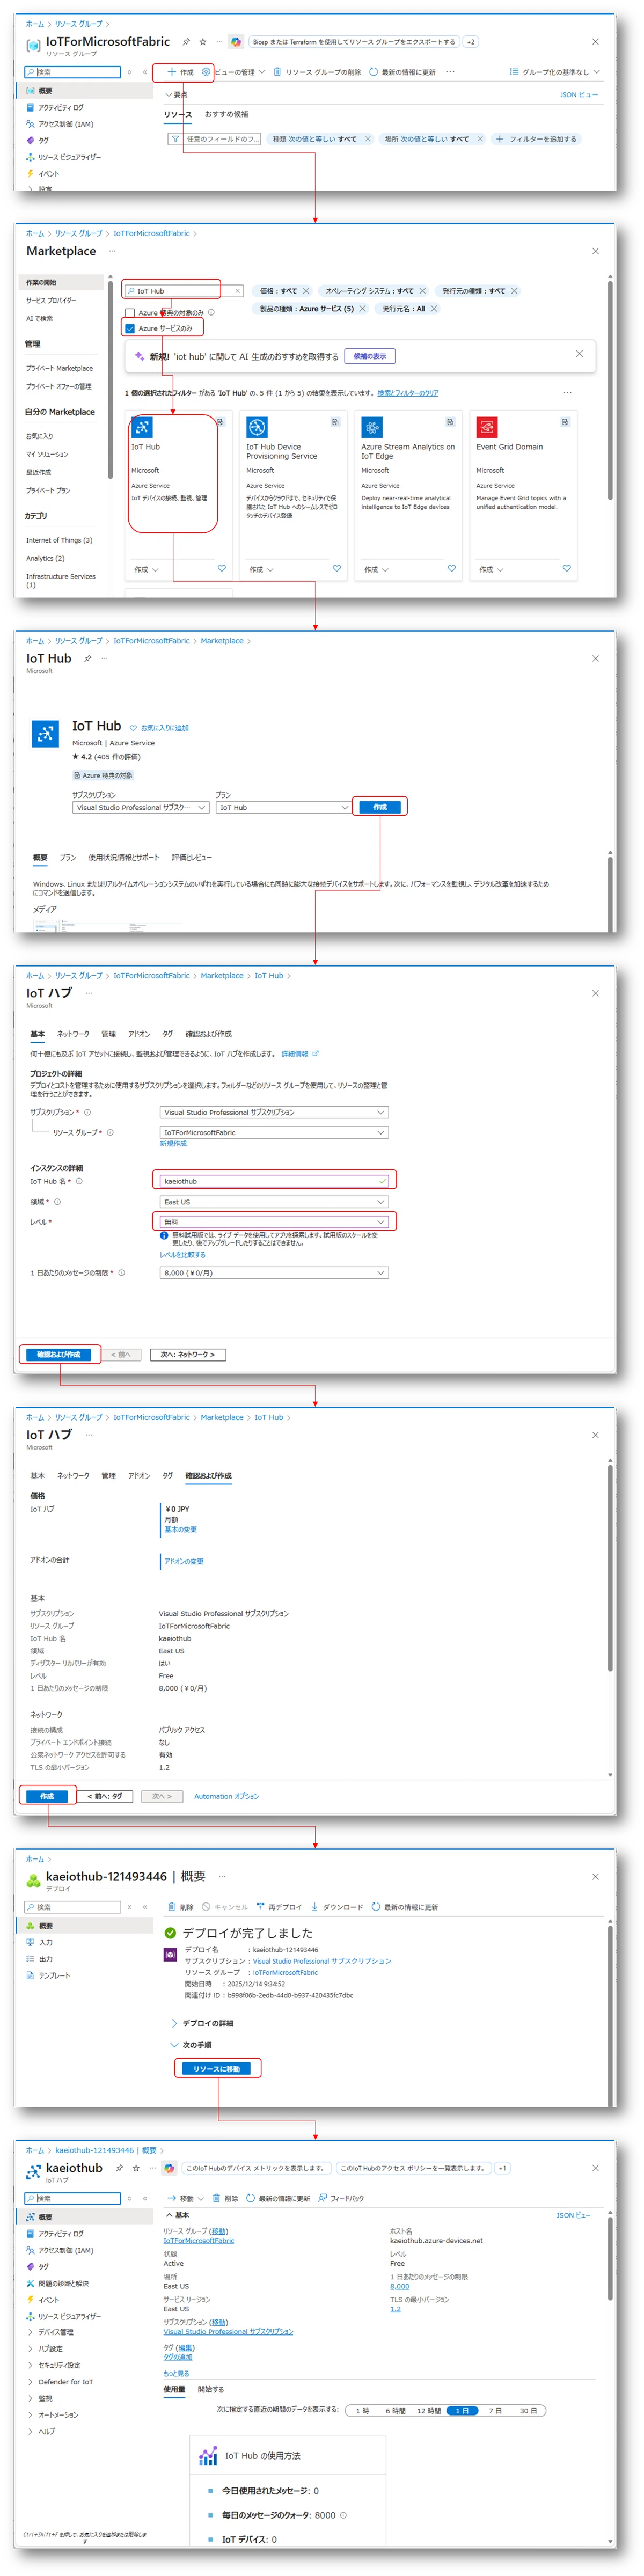The width and height of the screenshot is (644, 2576).
Task: Switch to the Networking tab in IoT Hub form
Action: point(73,1034)
